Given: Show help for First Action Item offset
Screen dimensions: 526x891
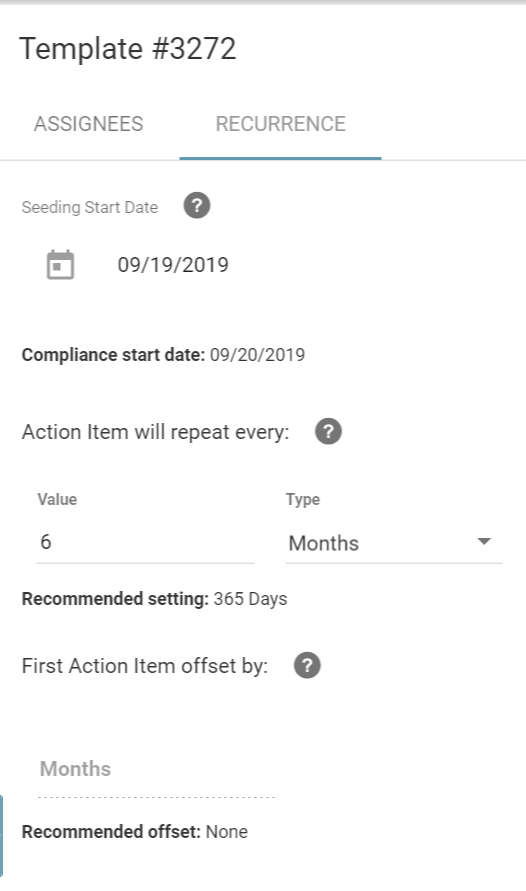Looking at the screenshot, I should (307, 665).
